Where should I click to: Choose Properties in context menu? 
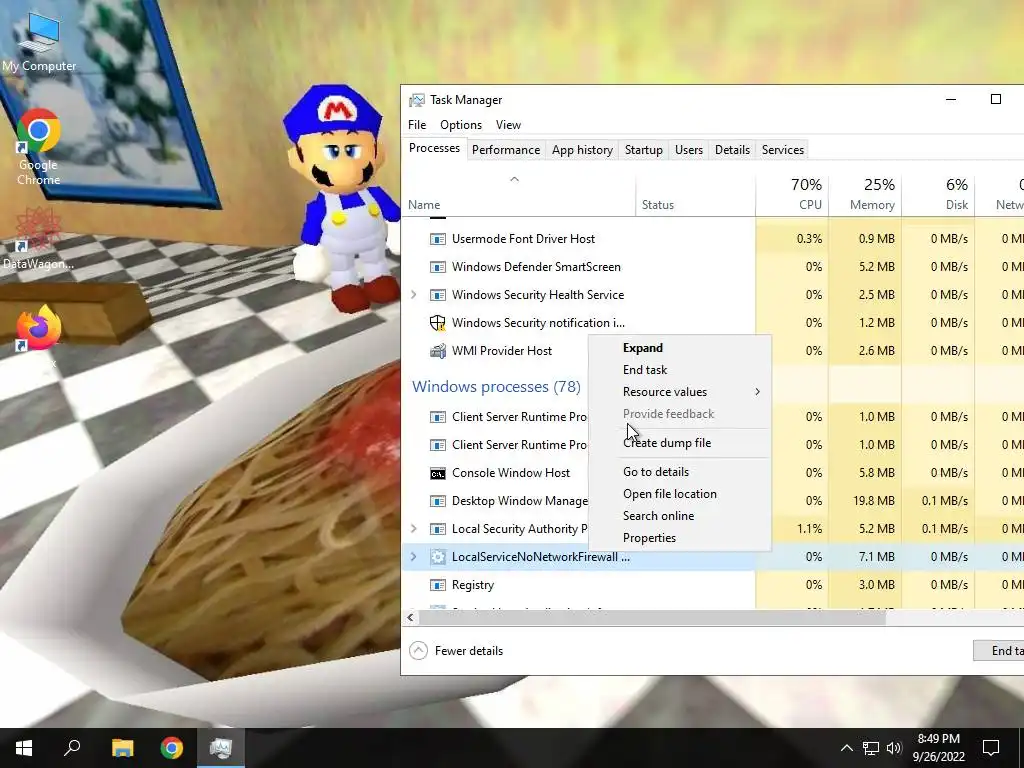point(680,538)
